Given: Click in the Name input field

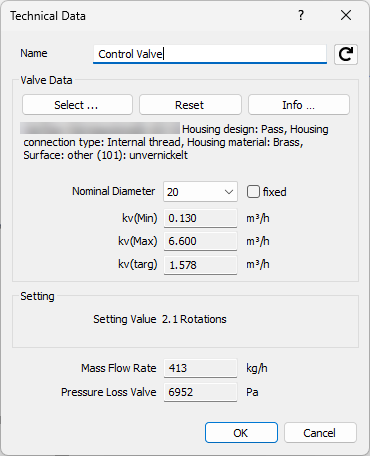Looking at the screenshot, I should coord(210,54).
